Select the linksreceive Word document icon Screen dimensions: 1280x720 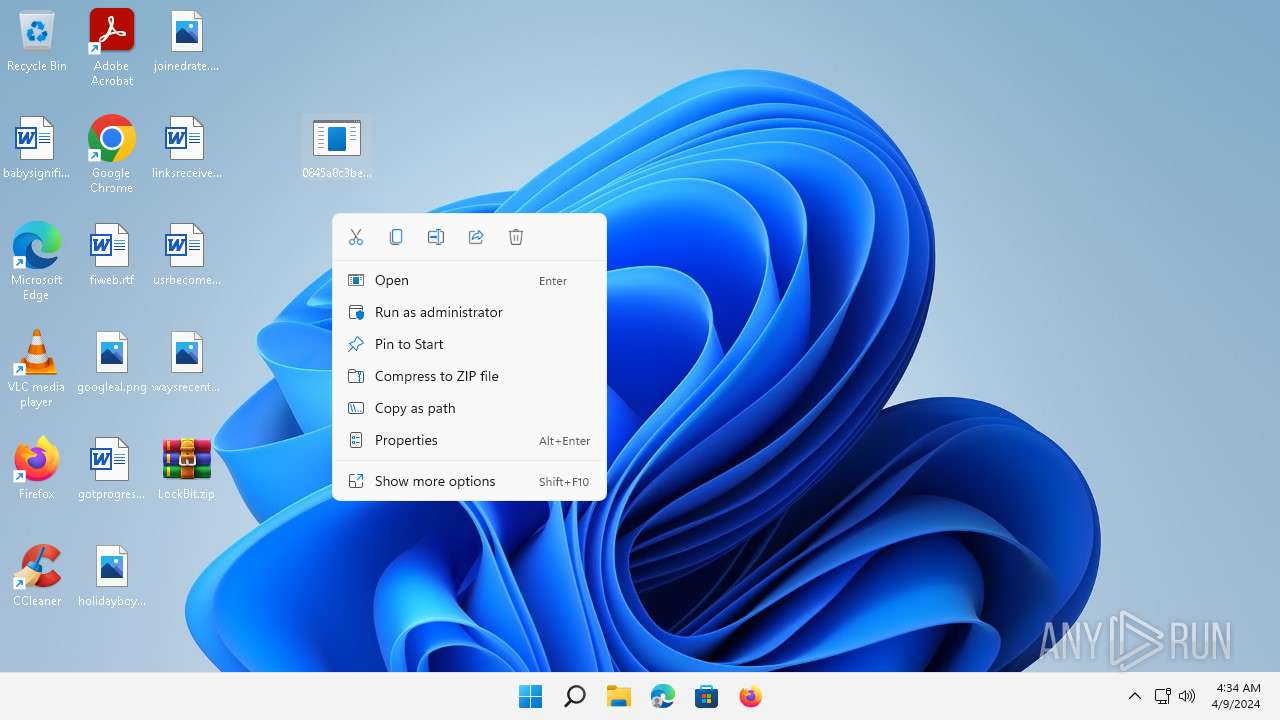187,149
